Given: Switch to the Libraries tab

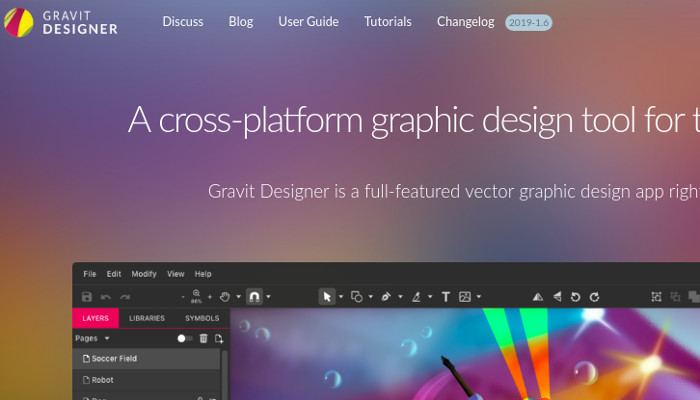Looking at the screenshot, I should click(147, 318).
